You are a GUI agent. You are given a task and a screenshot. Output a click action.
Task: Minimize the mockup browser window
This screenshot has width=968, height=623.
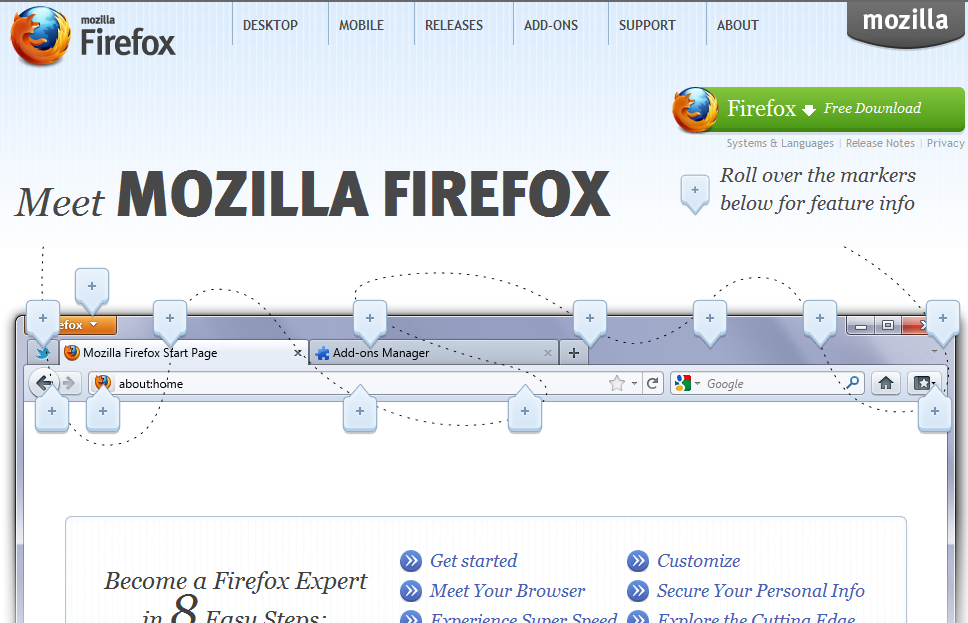click(861, 325)
